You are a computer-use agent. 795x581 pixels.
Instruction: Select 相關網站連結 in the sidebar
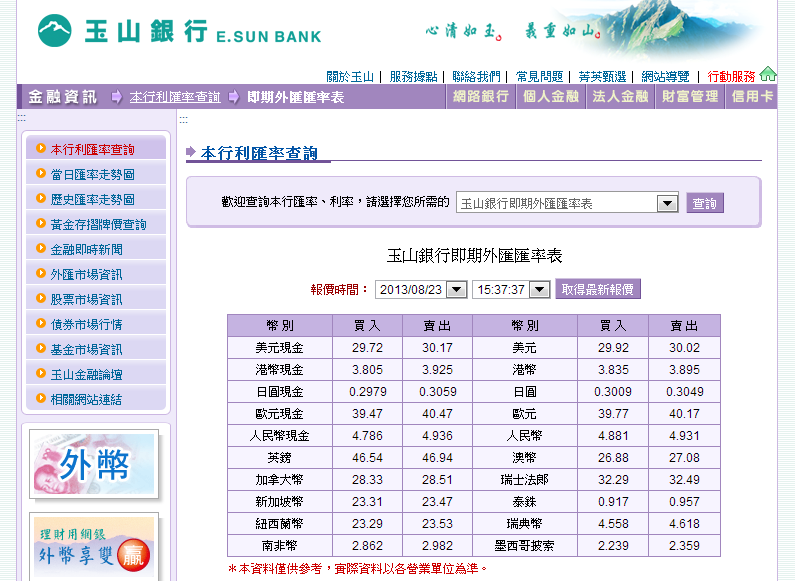tap(96, 398)
